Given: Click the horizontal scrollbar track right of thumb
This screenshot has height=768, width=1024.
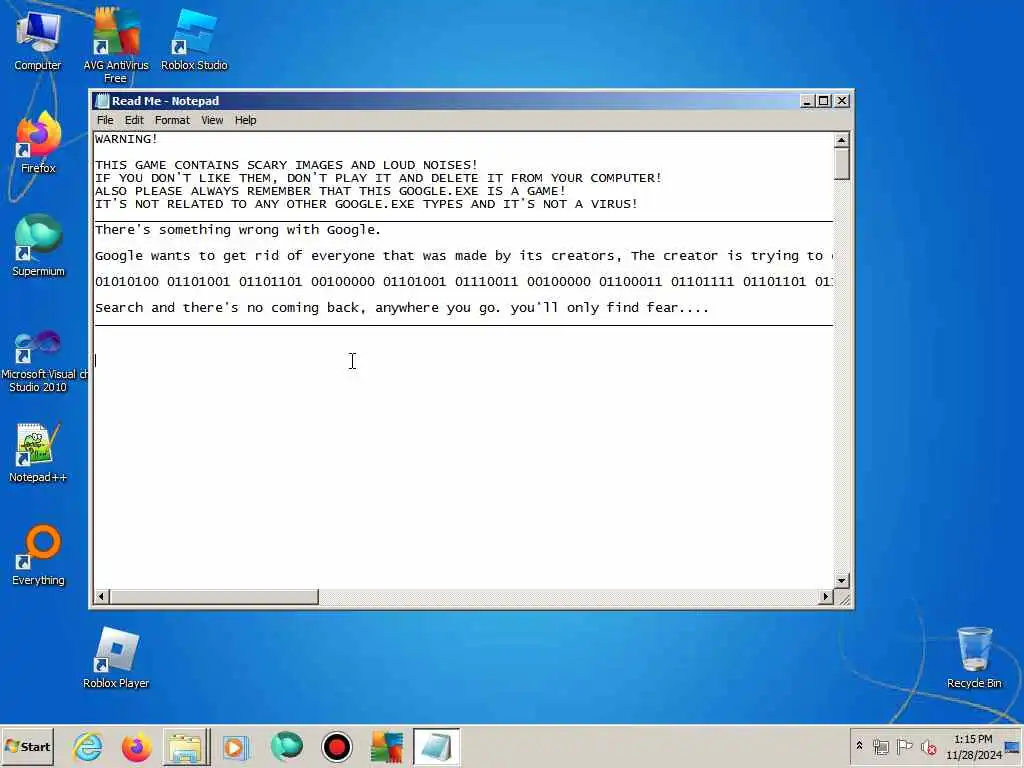Looking at the screenshot, I should tap(568, 596).
